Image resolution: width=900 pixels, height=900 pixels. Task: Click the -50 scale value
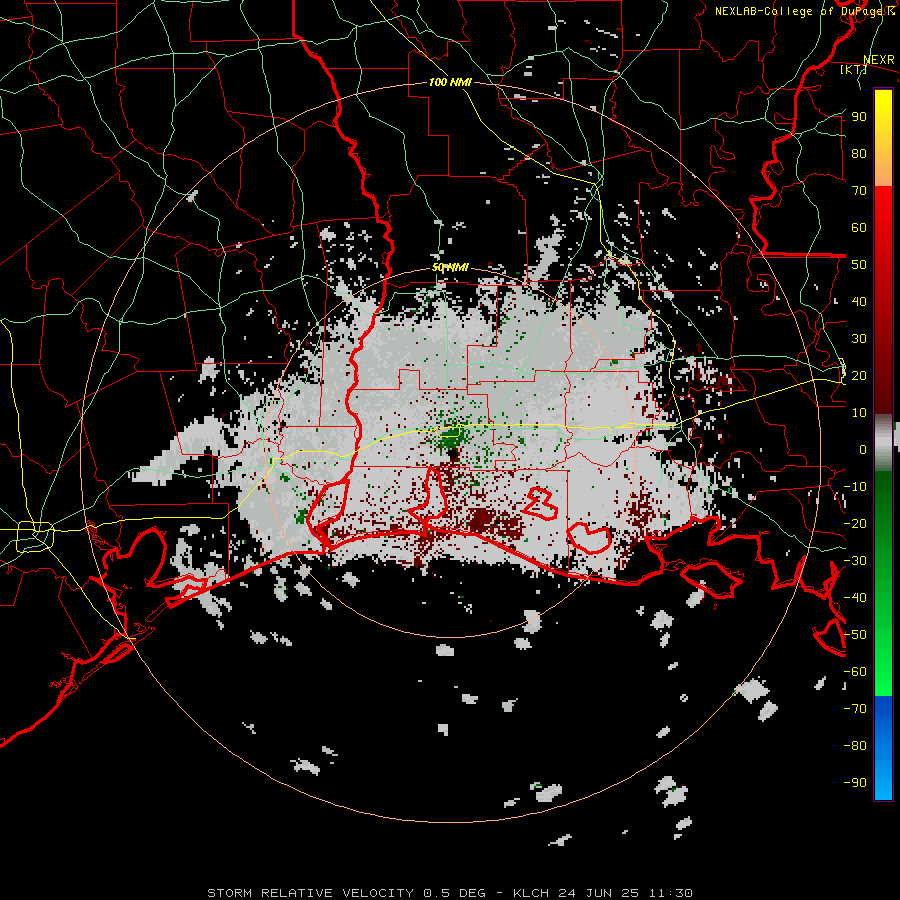855,635
